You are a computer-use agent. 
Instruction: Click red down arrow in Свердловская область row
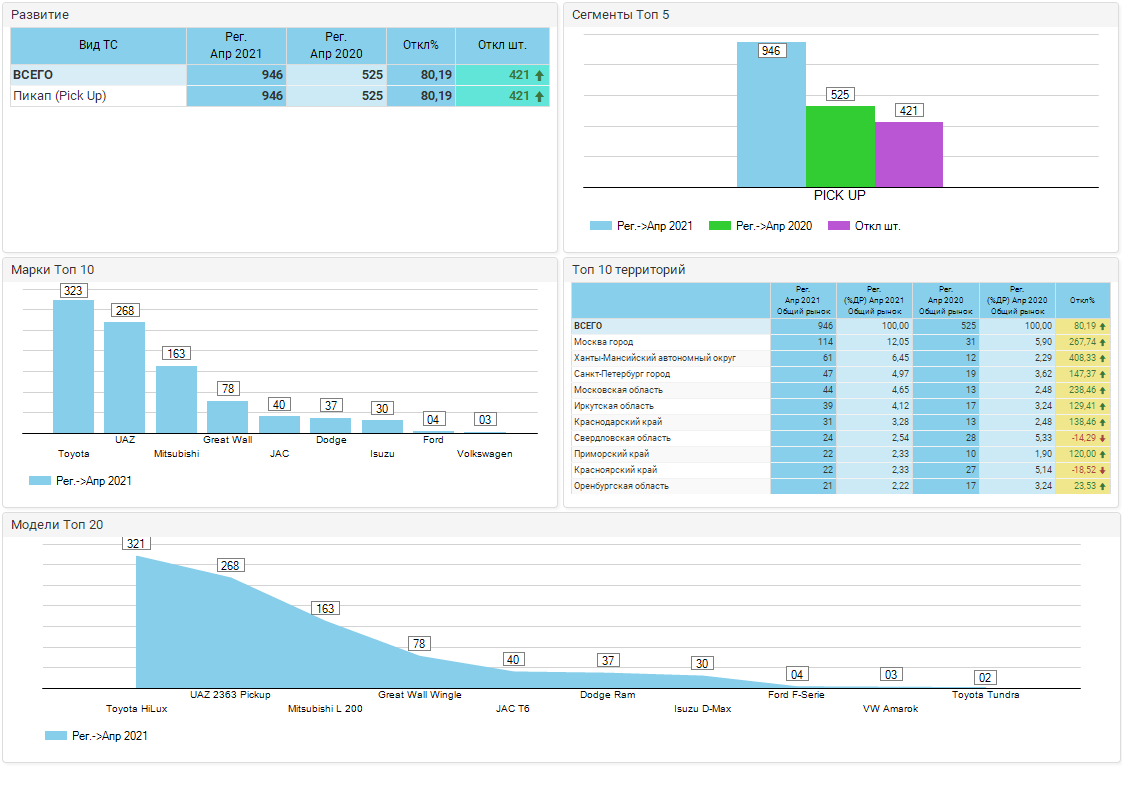tap(1102, 438)
